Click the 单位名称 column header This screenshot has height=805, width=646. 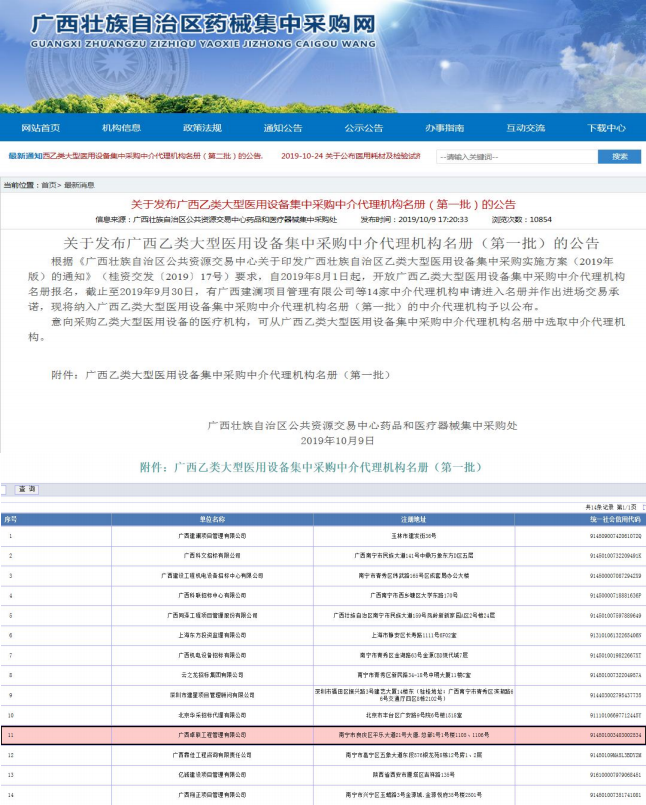click(x=212, y=520)
